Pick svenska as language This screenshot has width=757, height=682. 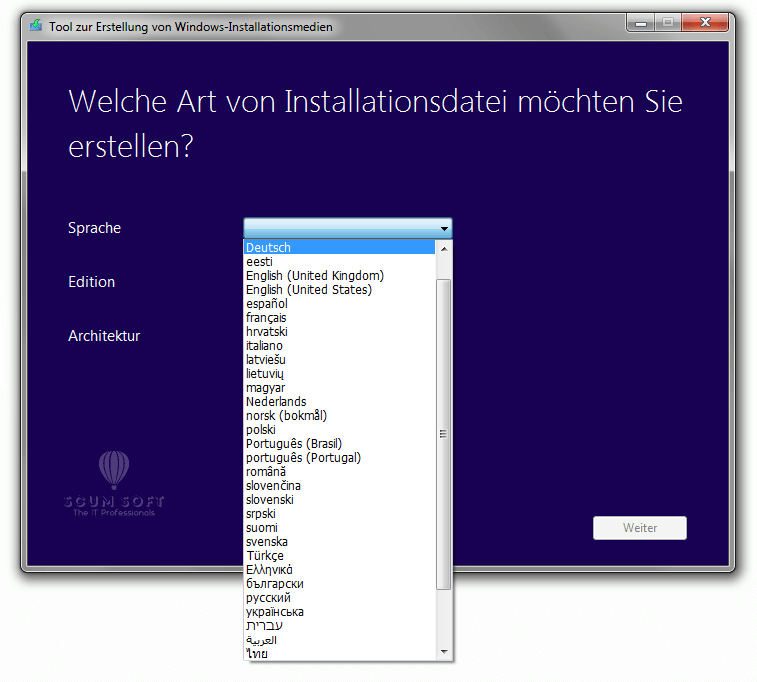pyautogui.click(x=339, y=542)
